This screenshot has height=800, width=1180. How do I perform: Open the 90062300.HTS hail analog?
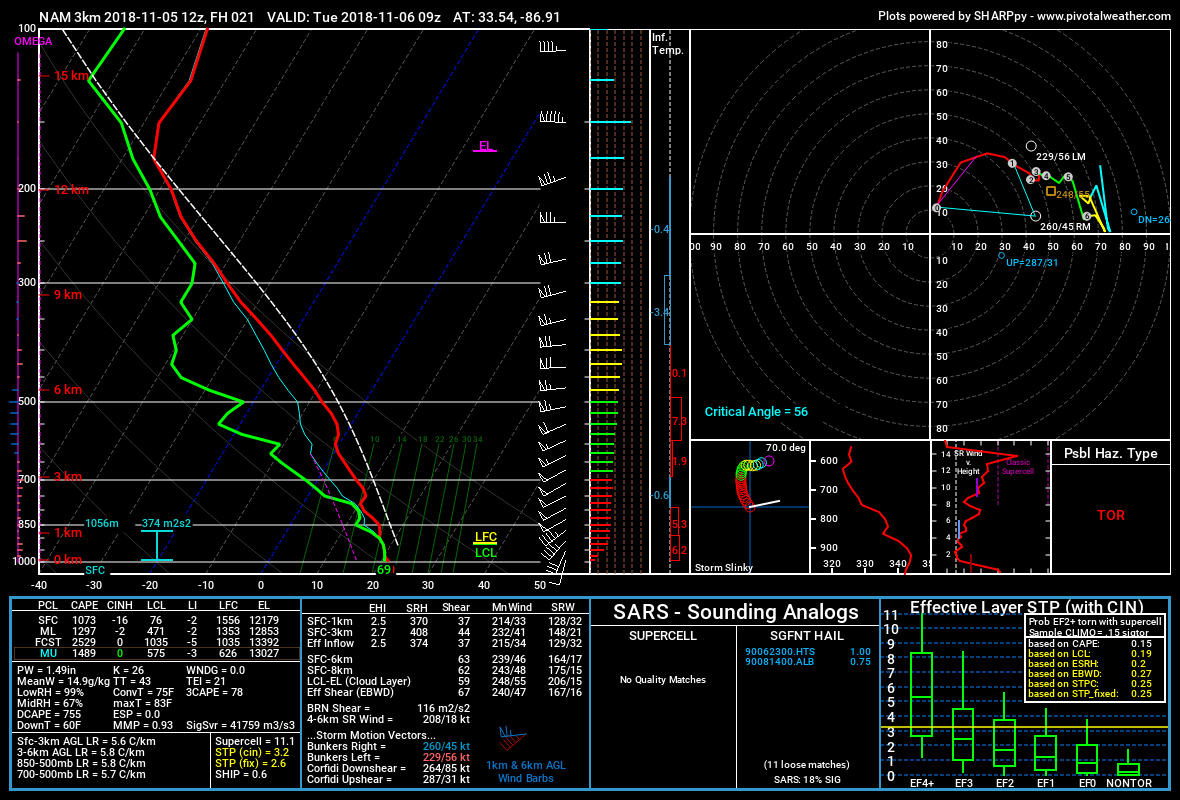[x=775, y=651]
